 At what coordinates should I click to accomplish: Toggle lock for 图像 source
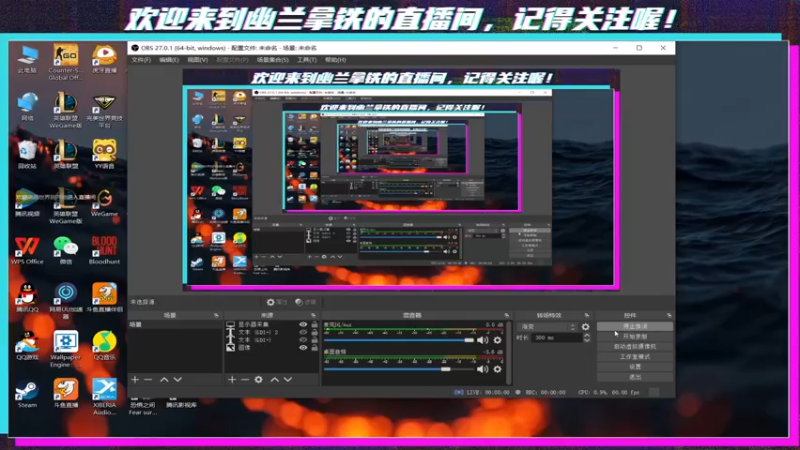pyautogui.click(x=314, y=347)
